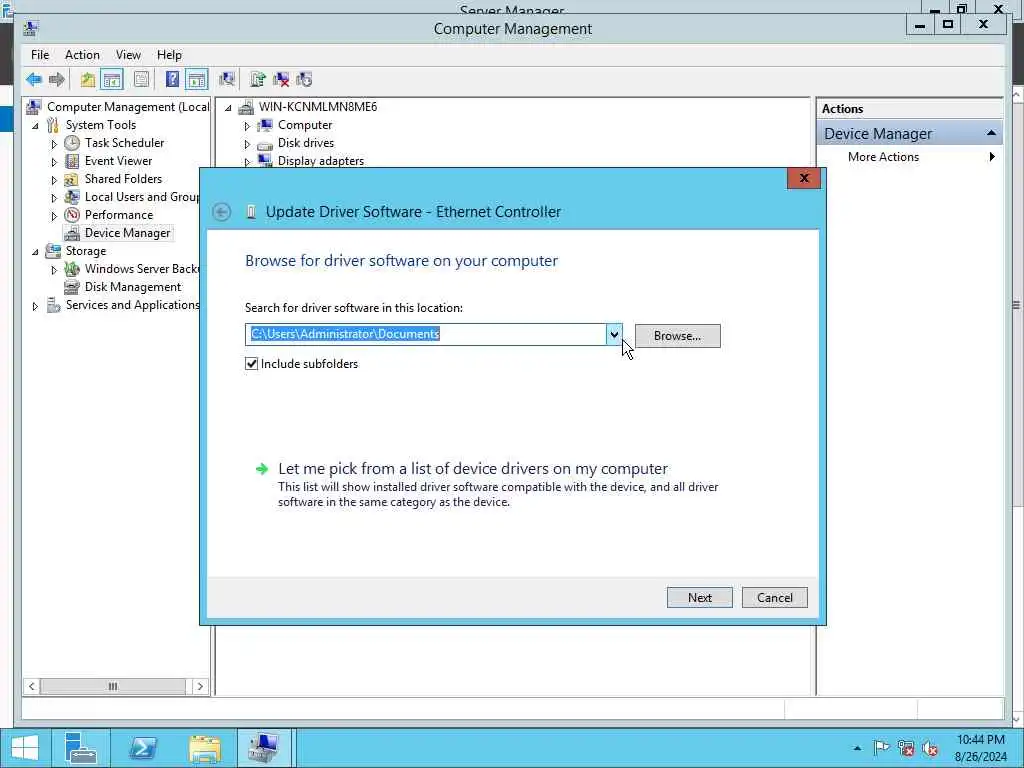The height and width of the screenshot is (768, 1024).
Task: Click the Shared Folders icon
Action: coord(72,179)
